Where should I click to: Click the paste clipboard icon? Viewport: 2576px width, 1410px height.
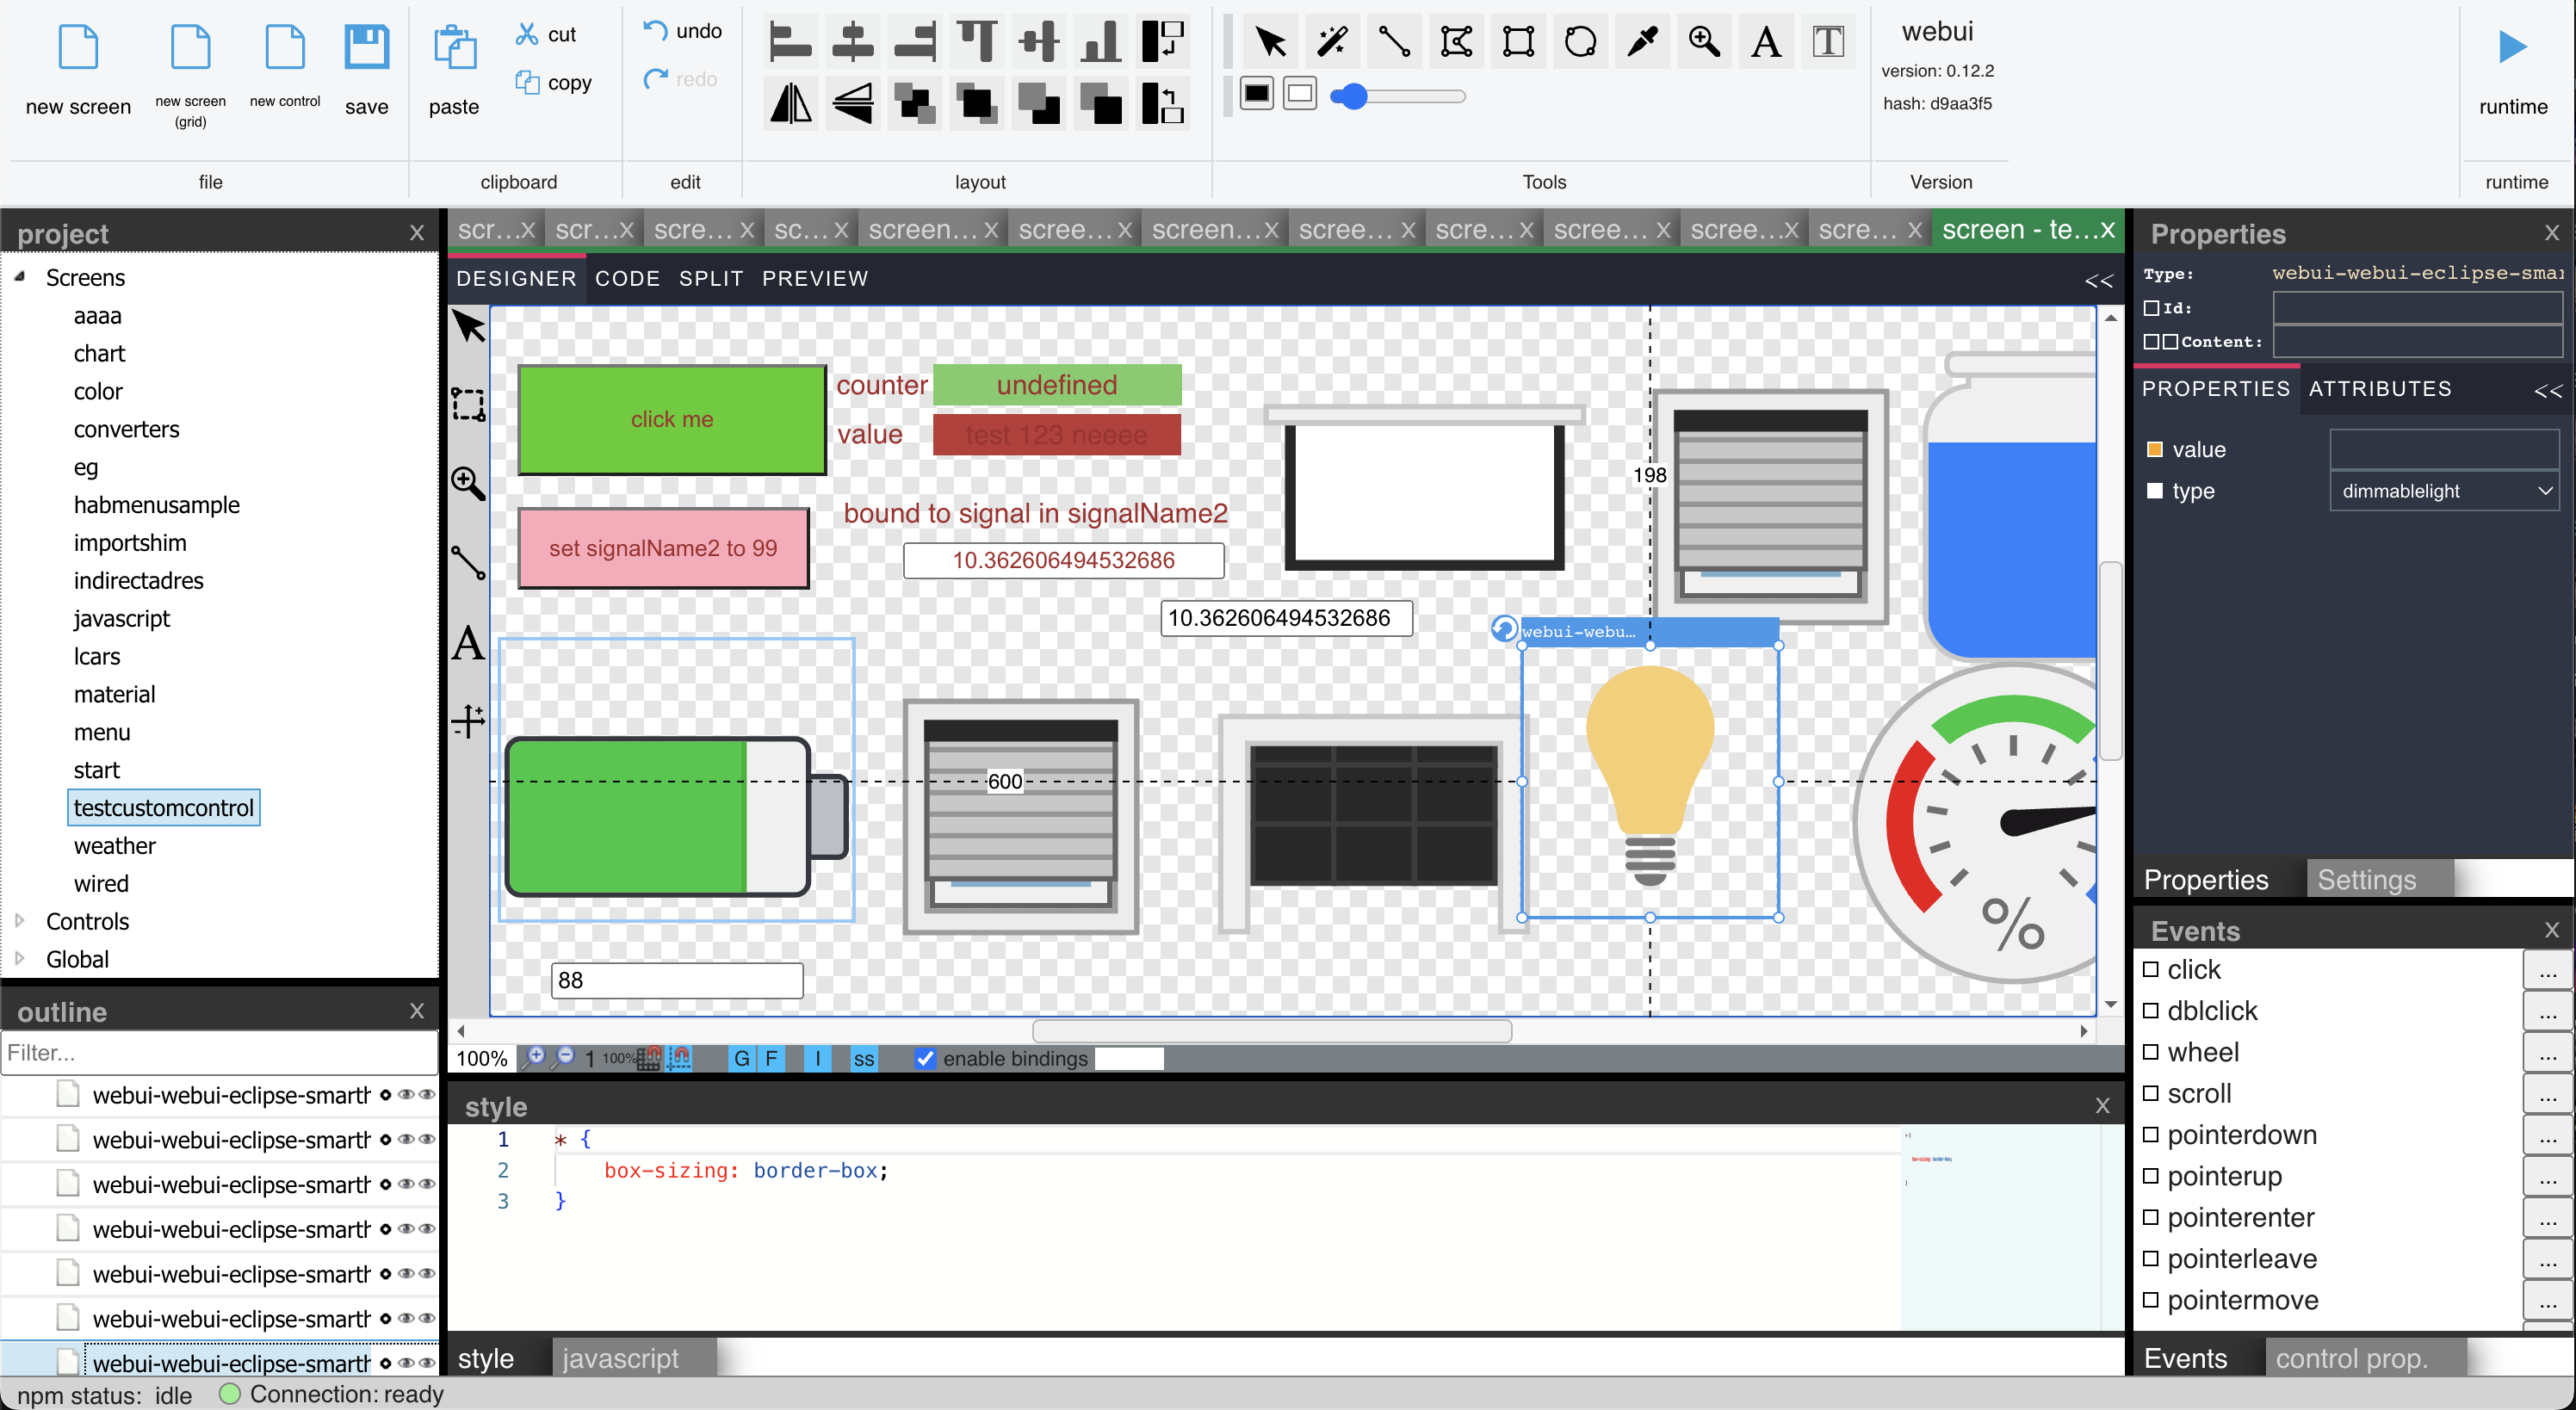tap(454, 48)
